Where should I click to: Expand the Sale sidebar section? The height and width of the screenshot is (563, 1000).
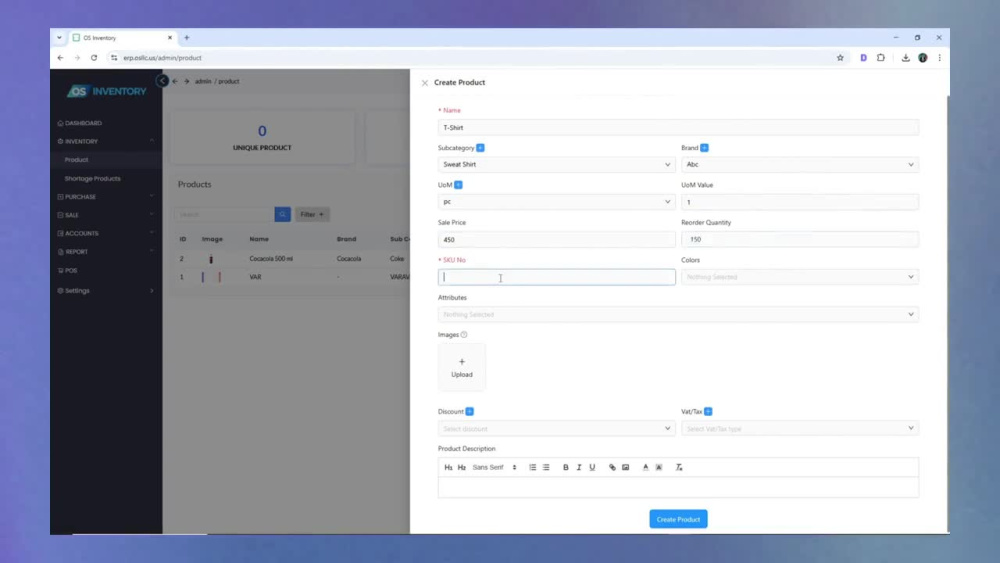point(105,216)
